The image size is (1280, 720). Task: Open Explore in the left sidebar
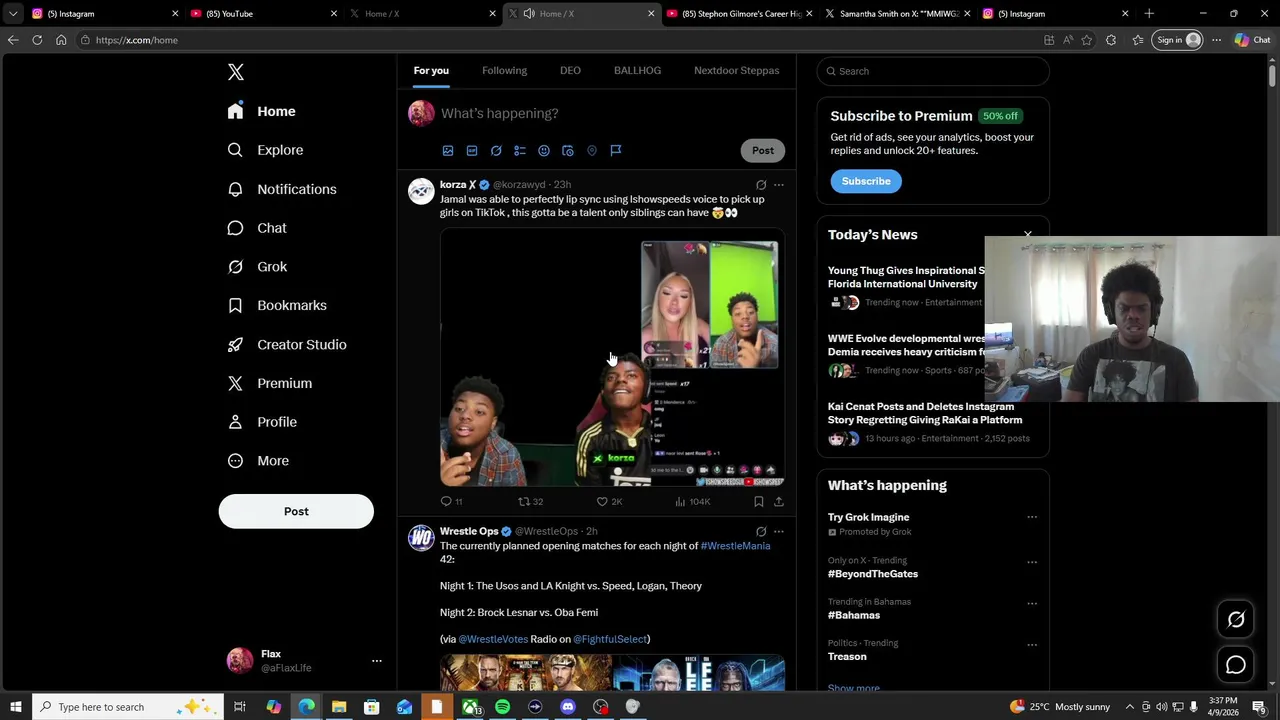(x=266, y=150)
